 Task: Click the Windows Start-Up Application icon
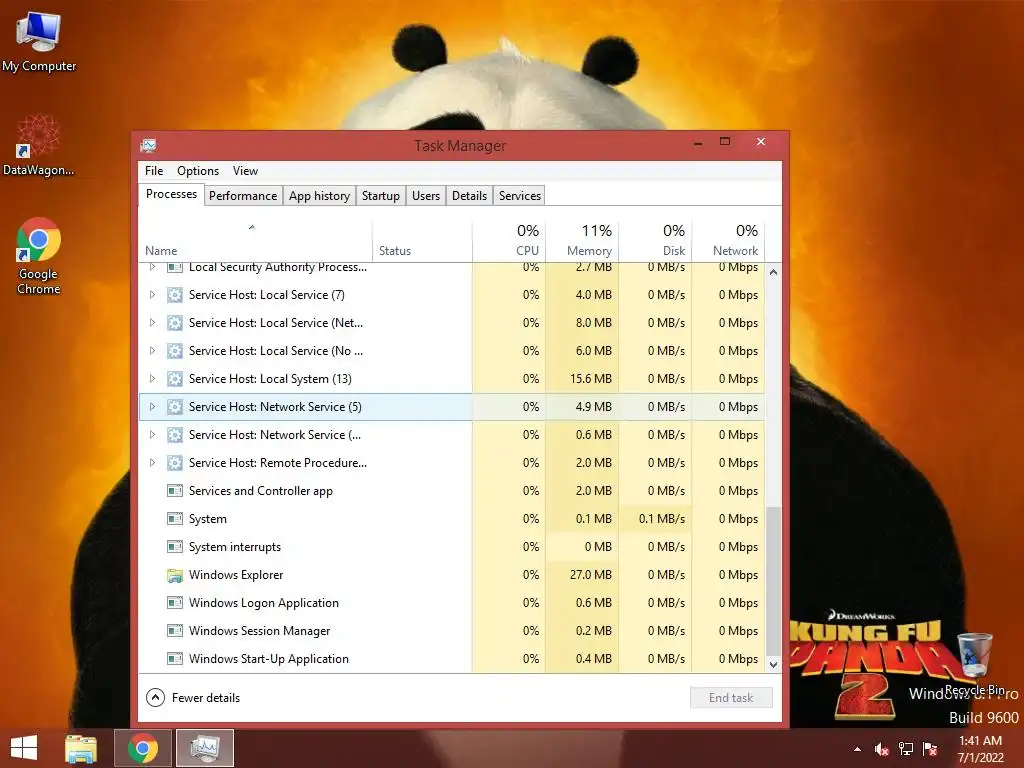pos(174,659)
